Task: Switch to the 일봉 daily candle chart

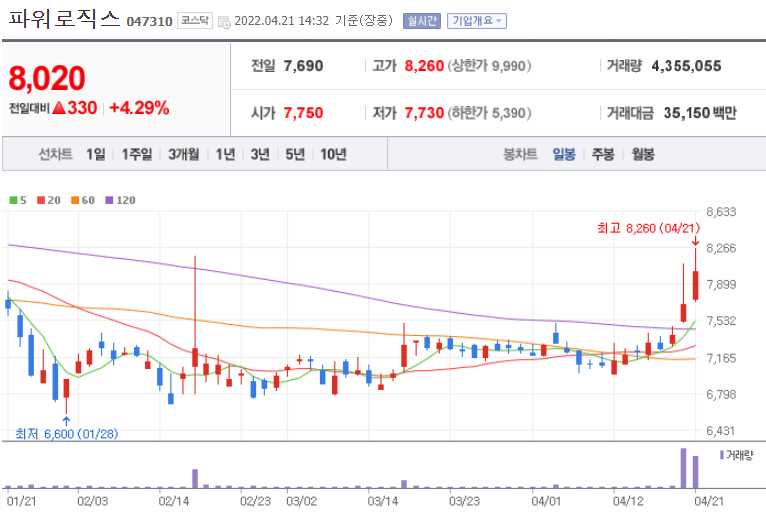Action: (564, 154)
